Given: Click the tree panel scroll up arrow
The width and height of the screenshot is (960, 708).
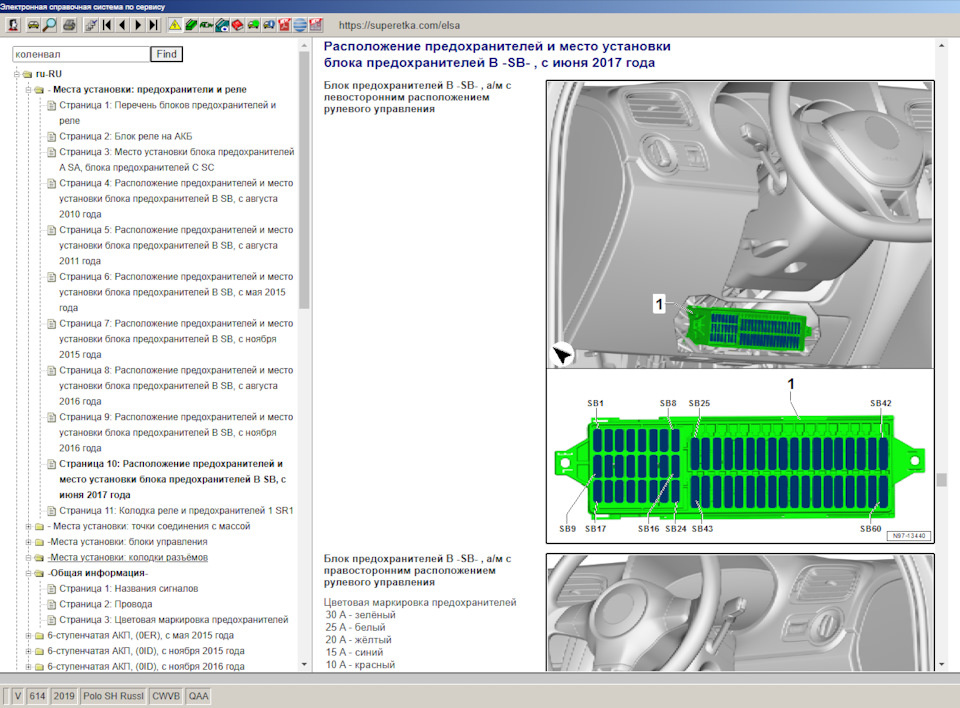Looking at the screenshot, I should click(x=304, y=45).
